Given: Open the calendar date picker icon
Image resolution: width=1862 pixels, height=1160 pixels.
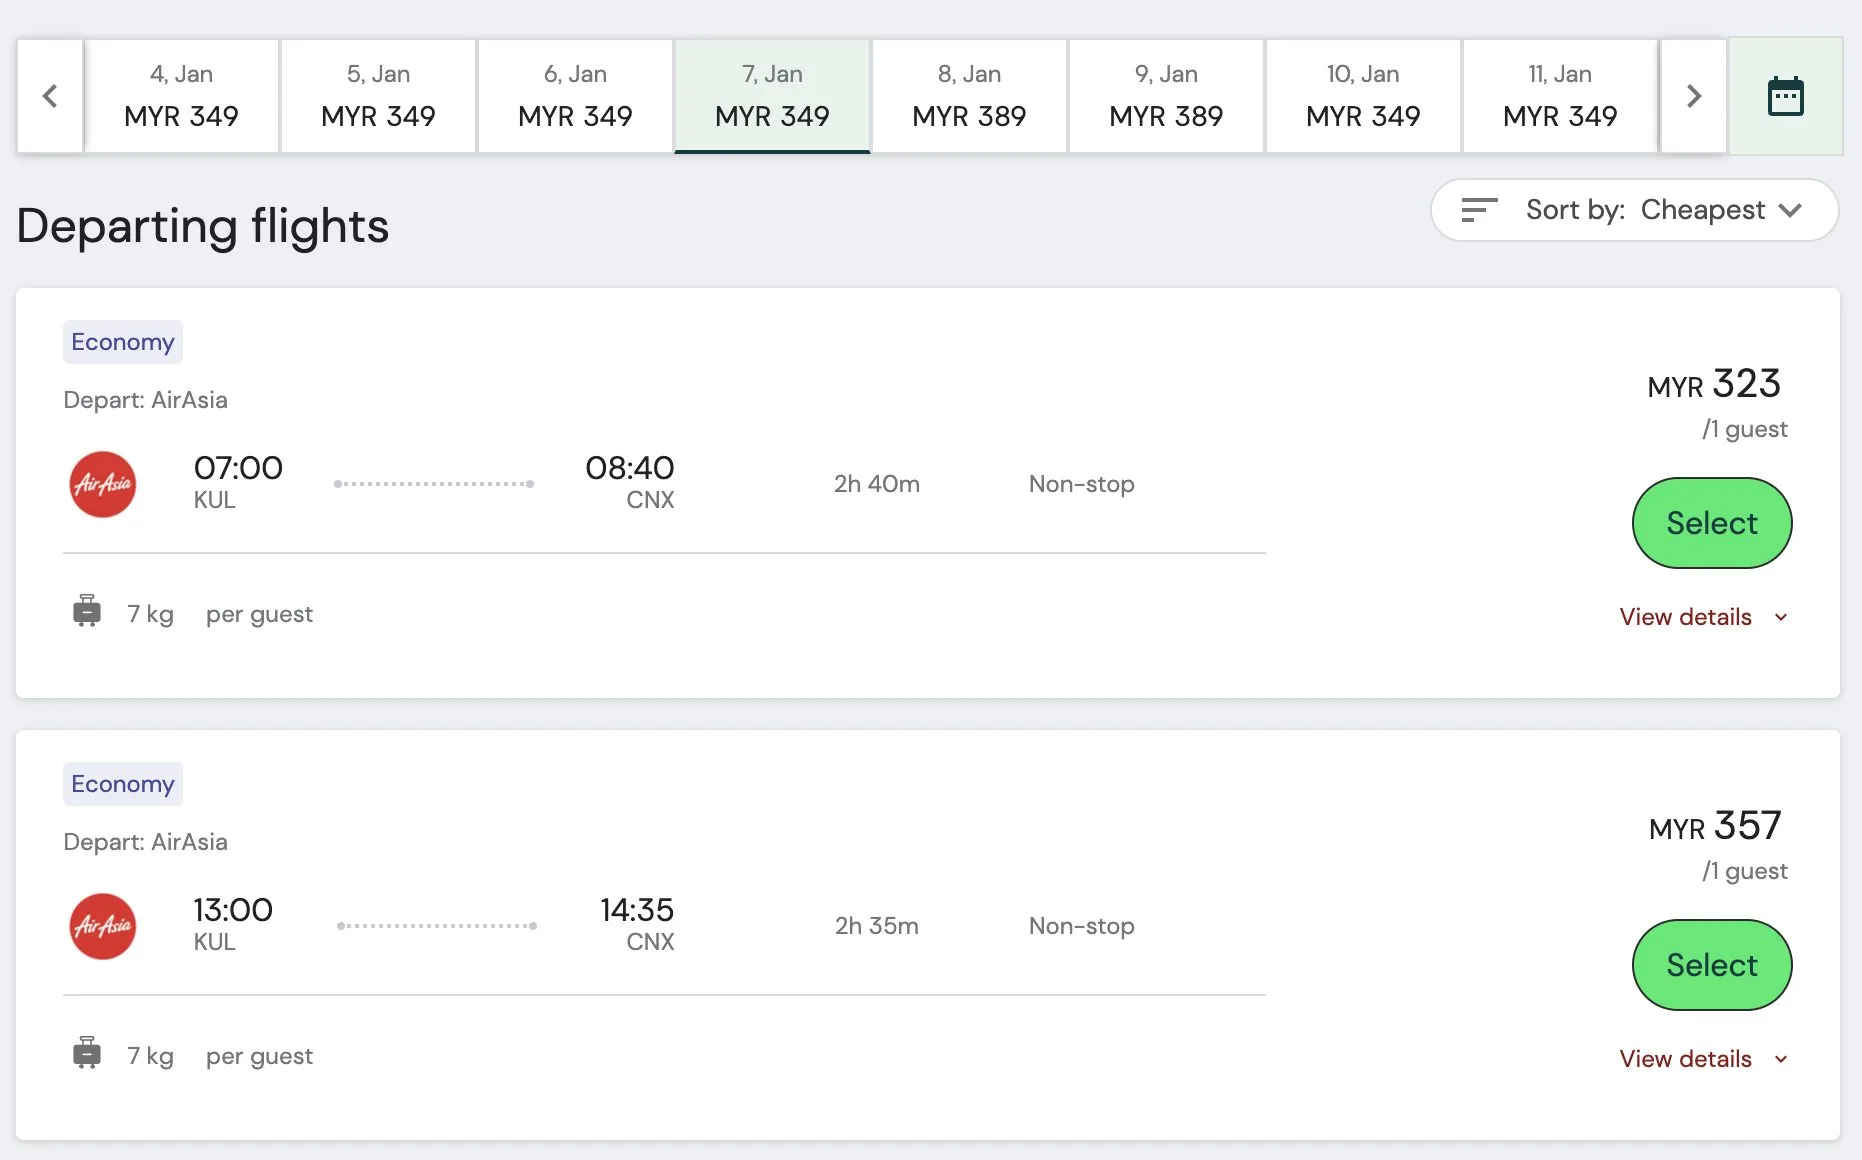Looking at the screenshot, I should [x=1785, y=97].
